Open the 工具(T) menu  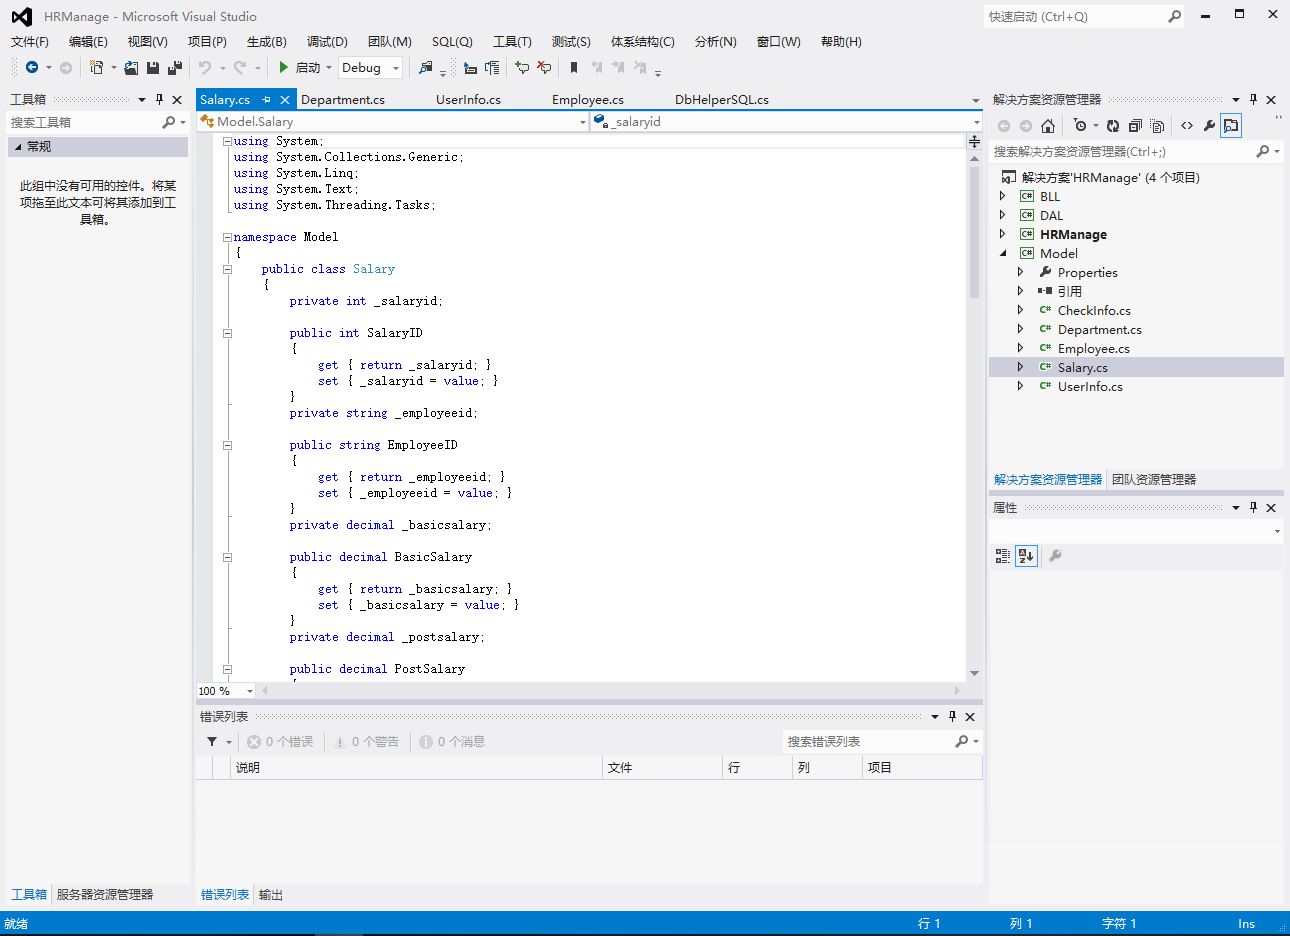point(512,42)
